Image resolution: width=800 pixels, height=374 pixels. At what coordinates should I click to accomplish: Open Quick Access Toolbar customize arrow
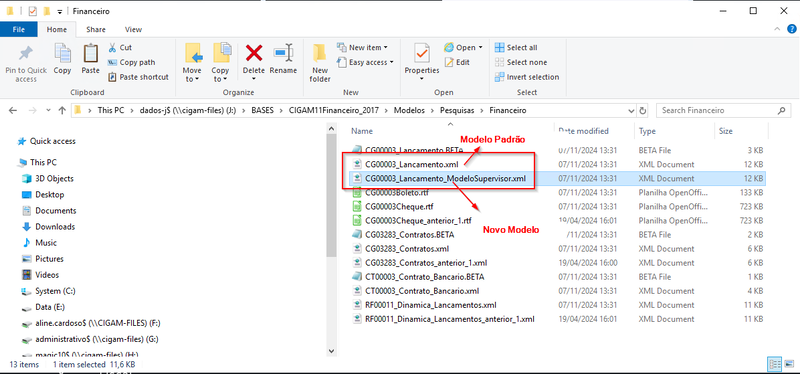(60, 11)
